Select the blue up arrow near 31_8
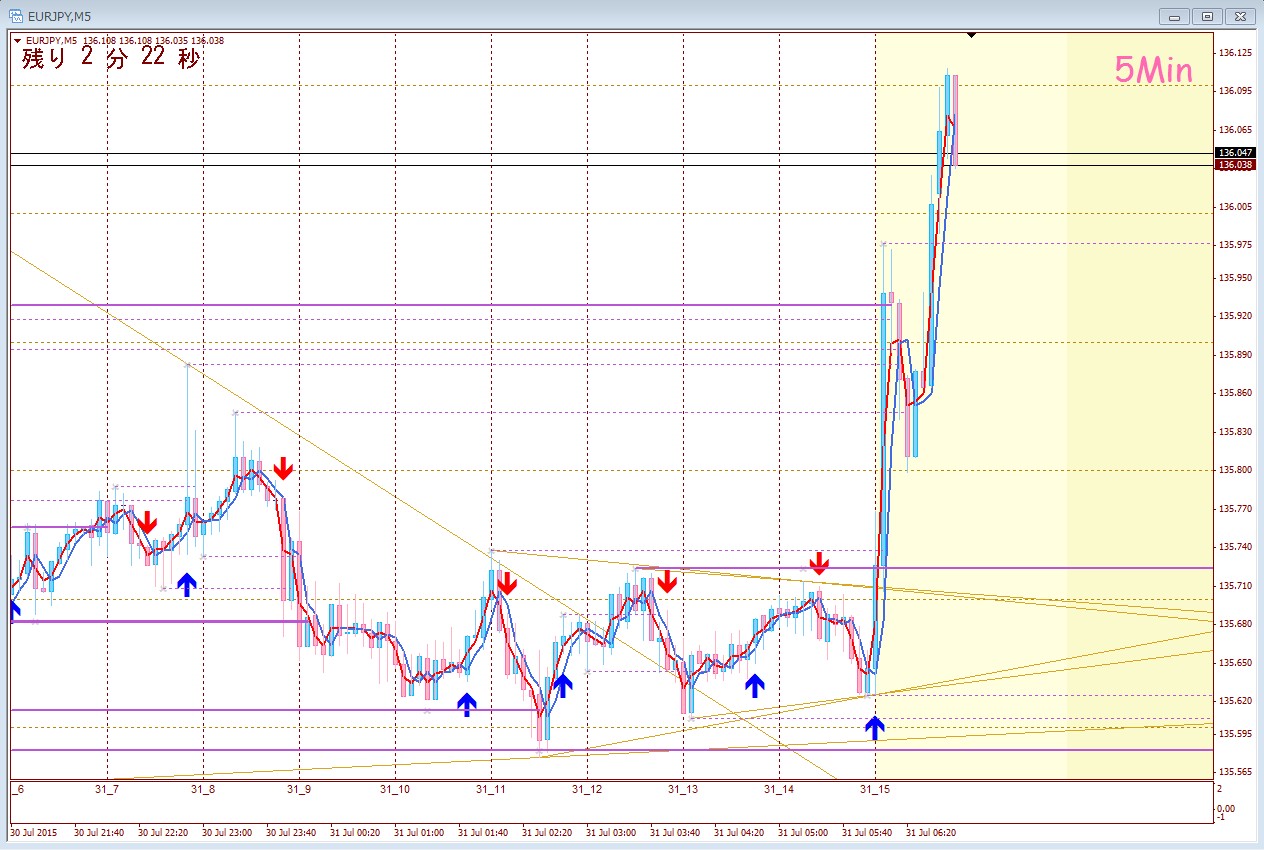The height and width of the screenshot is (850, 1264). point(187,584)
